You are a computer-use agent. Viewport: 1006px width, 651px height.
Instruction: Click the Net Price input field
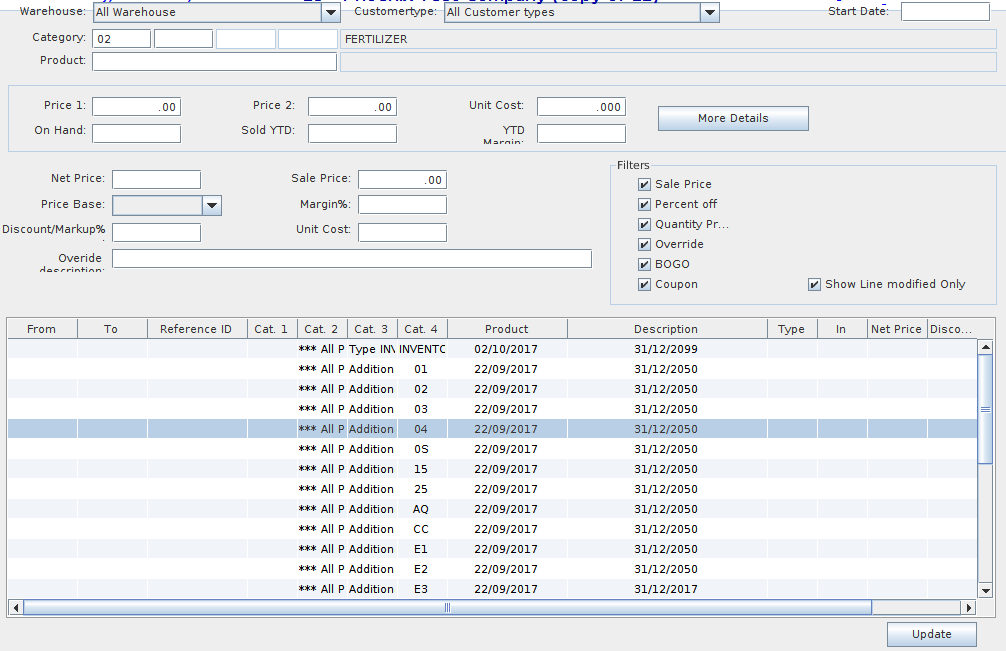(156, 180)
